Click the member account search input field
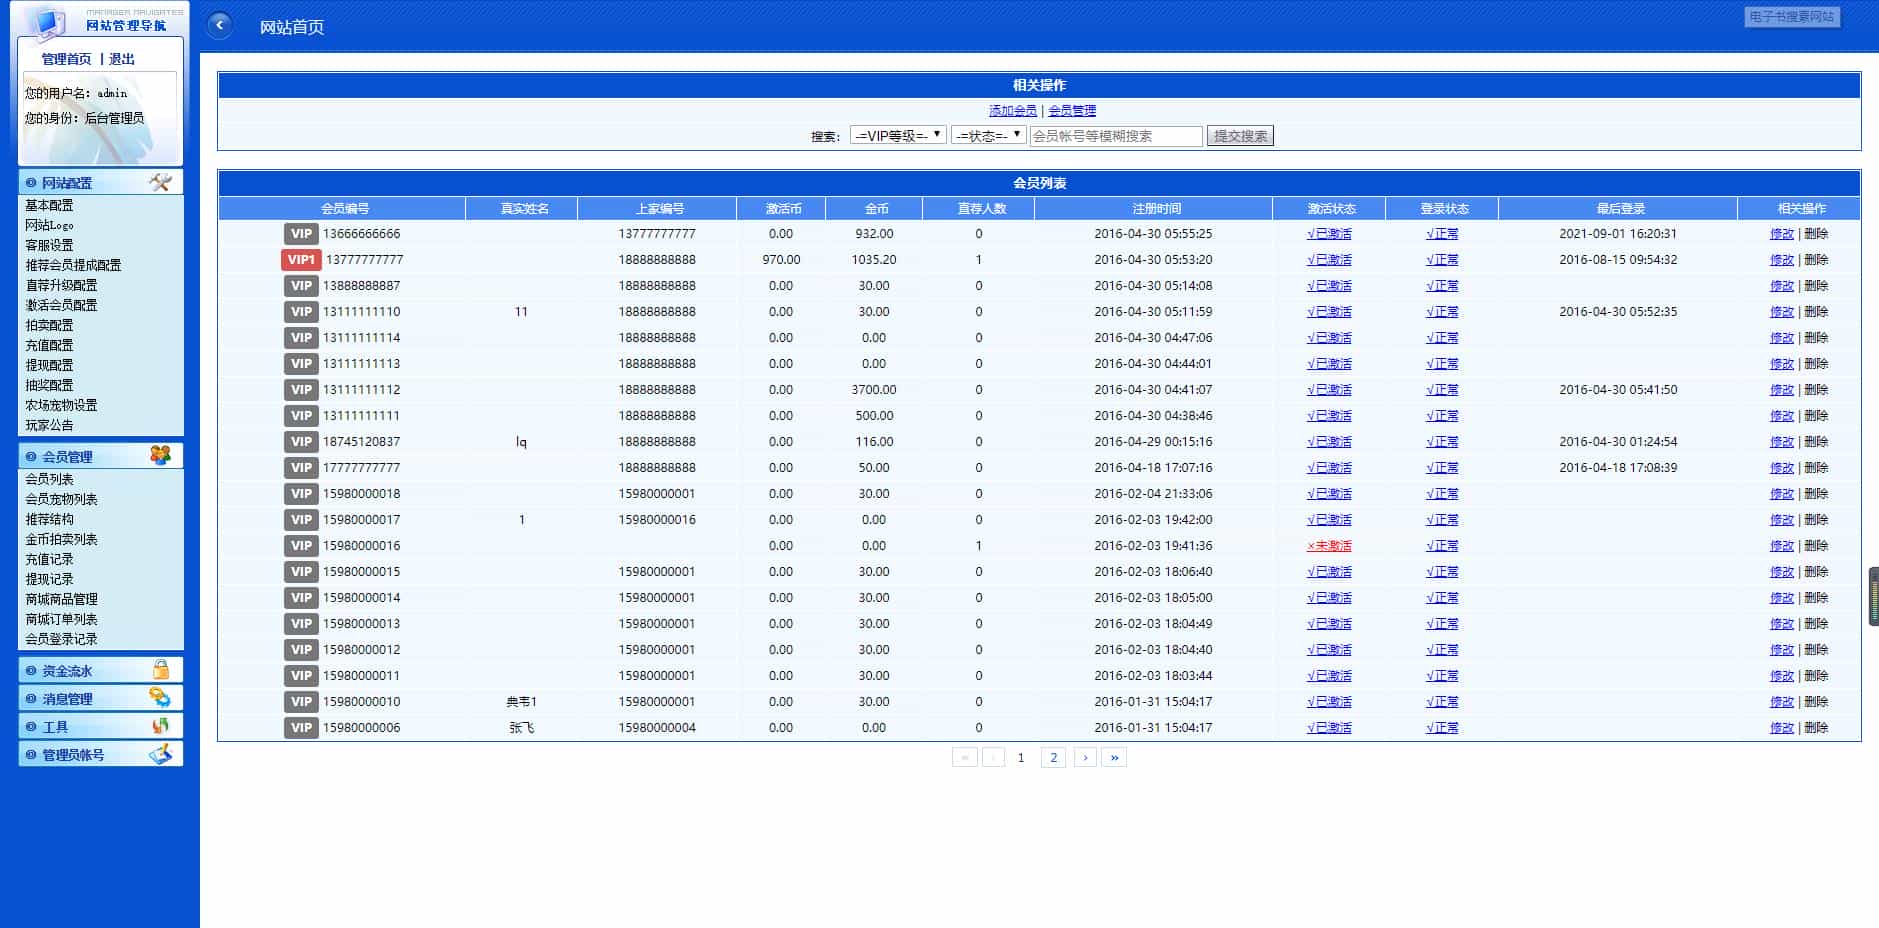 click(1115, 136)
